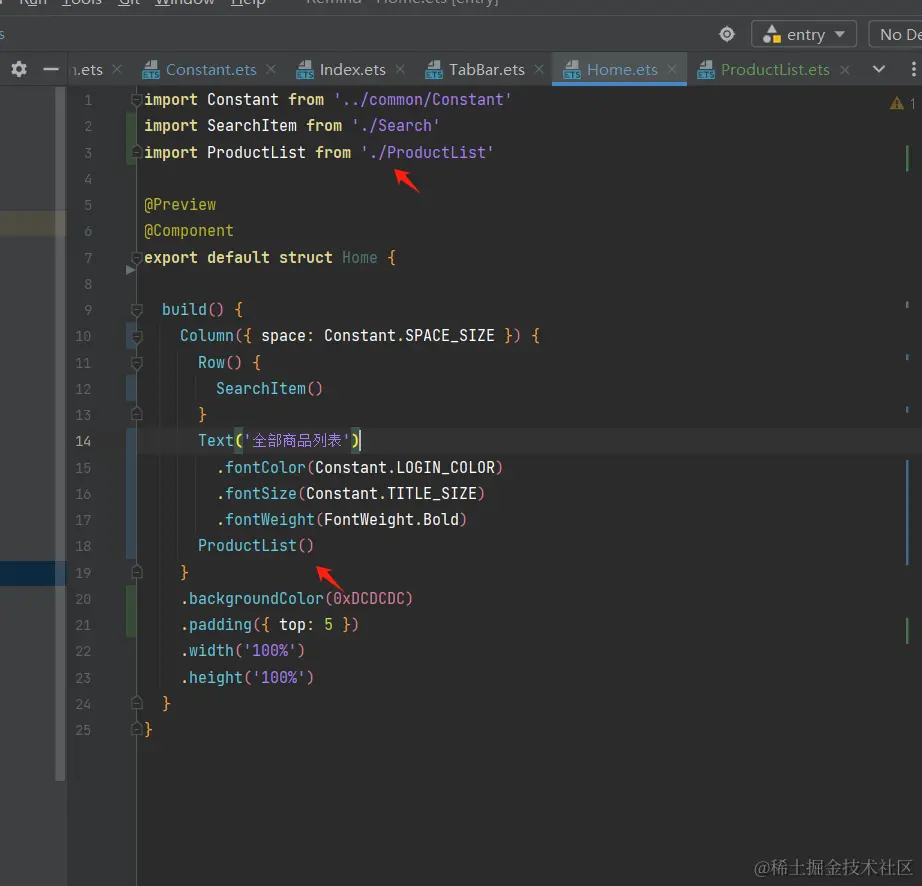Close the Index.ets tab
922x886 pixels.
click(x=400, y=69)
